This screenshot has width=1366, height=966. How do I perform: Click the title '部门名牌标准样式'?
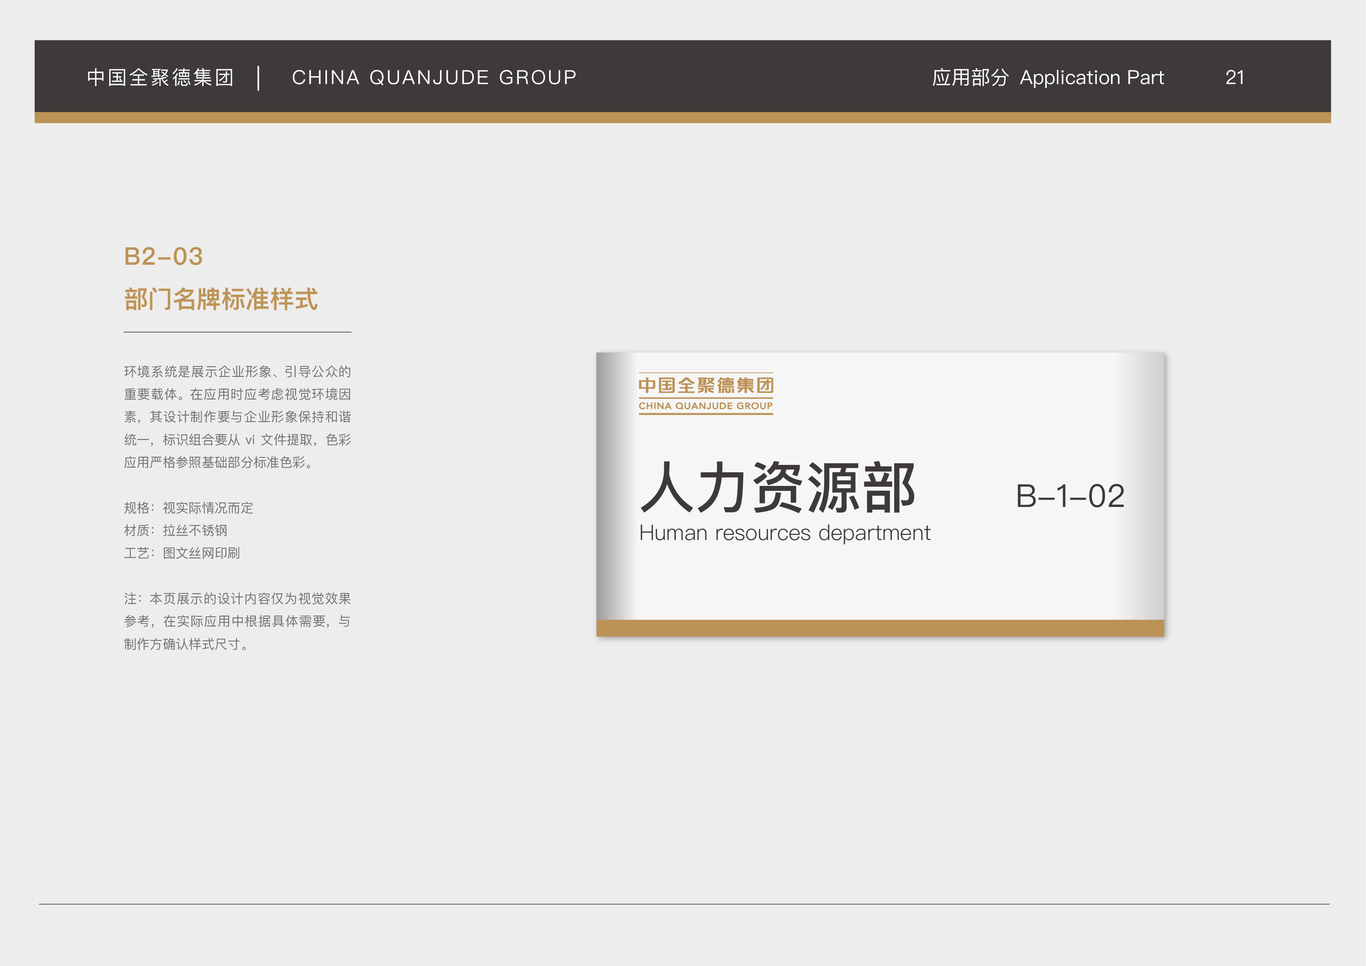click(221, 300)
